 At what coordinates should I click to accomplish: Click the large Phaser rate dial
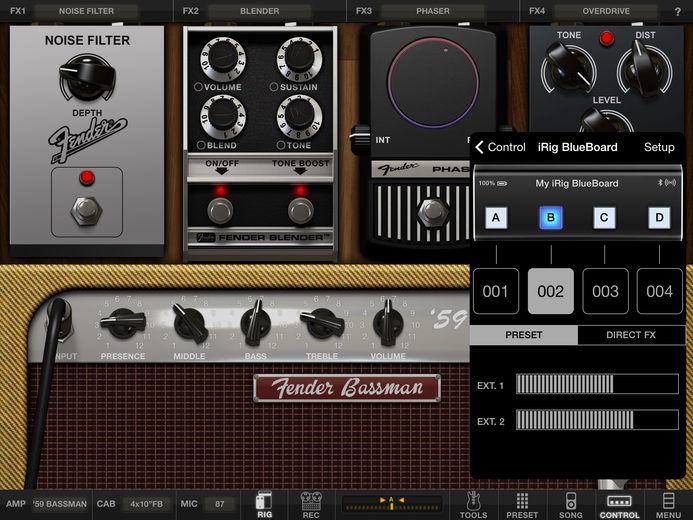point(433,83)
